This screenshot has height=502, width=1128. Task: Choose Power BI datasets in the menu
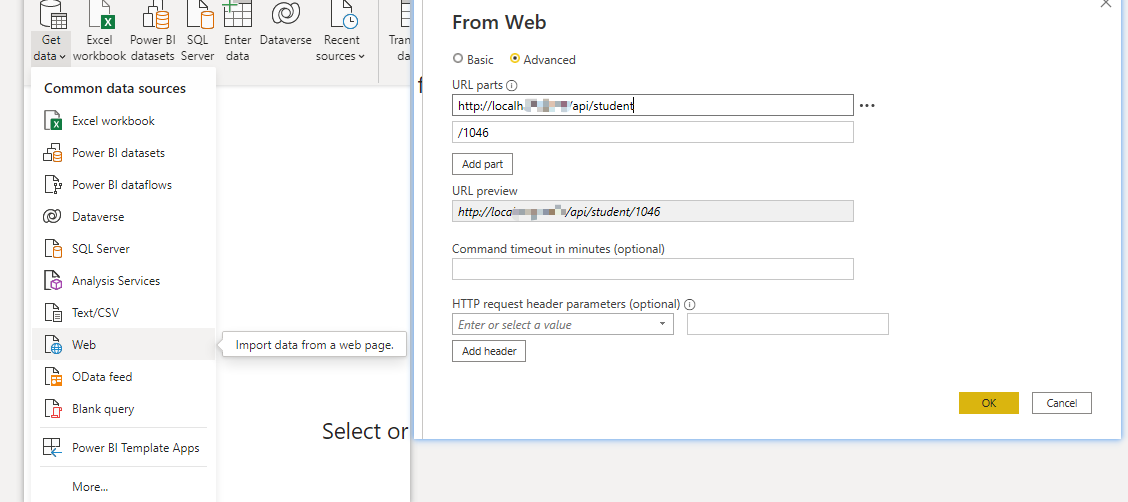tap(123, 152)
